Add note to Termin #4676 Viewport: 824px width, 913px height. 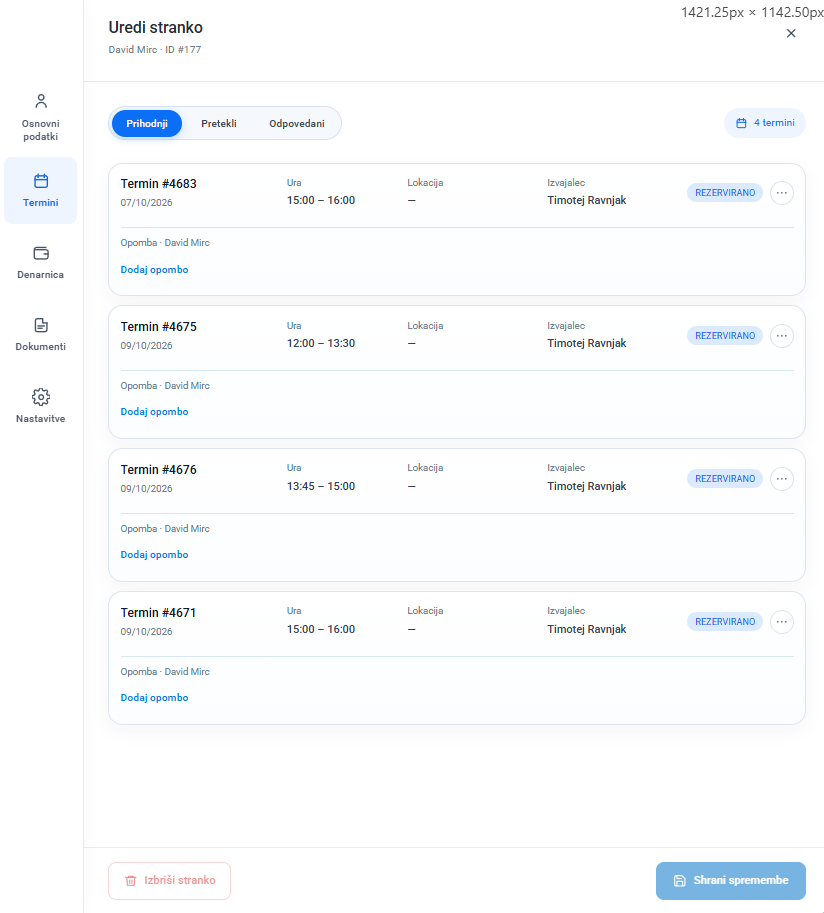click(154, 555)
